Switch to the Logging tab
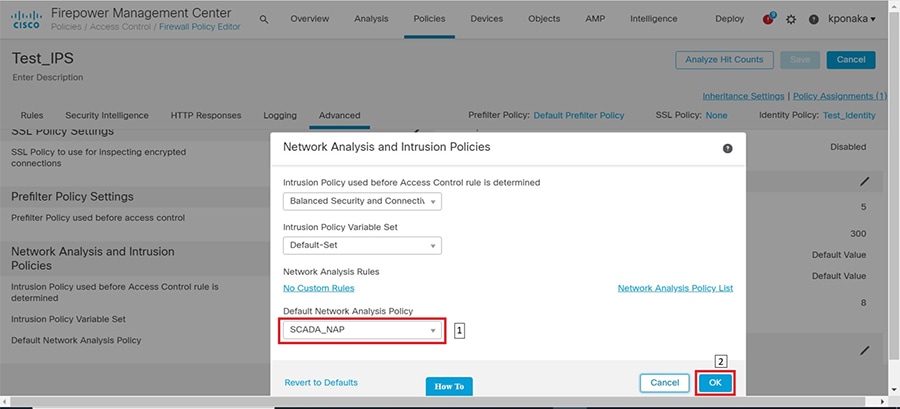The image size is (900, 409). point(280,115)
